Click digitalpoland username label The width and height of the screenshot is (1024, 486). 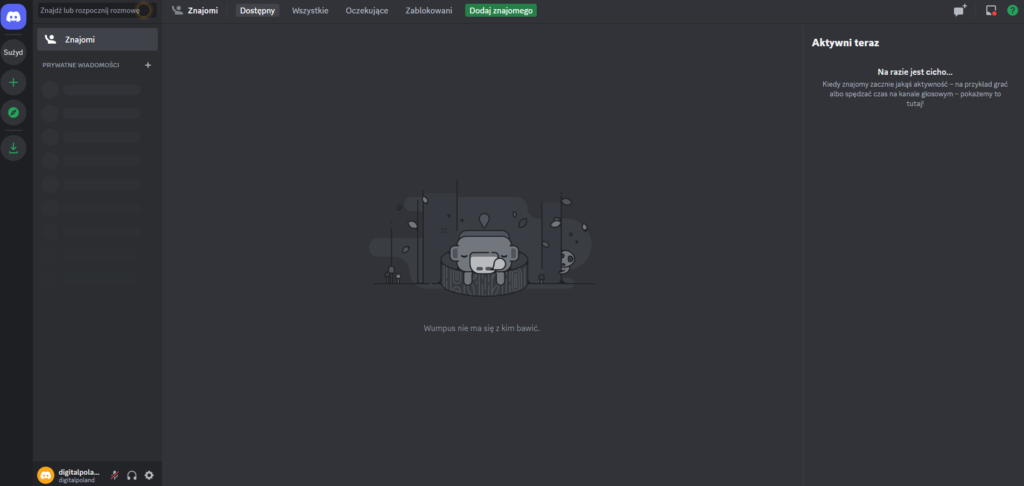point(79,472)
